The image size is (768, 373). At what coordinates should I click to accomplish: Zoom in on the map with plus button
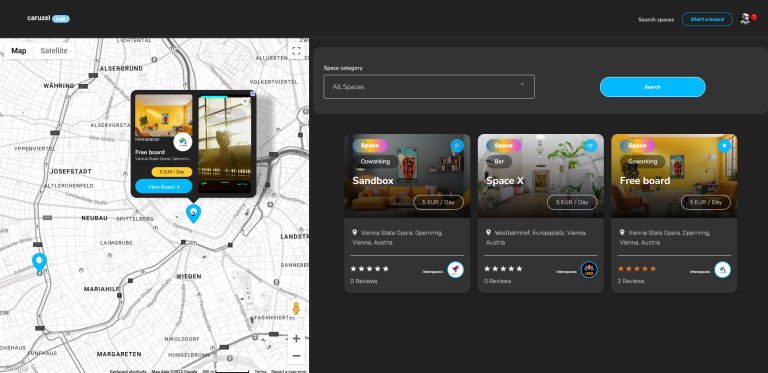click(296, 339)
